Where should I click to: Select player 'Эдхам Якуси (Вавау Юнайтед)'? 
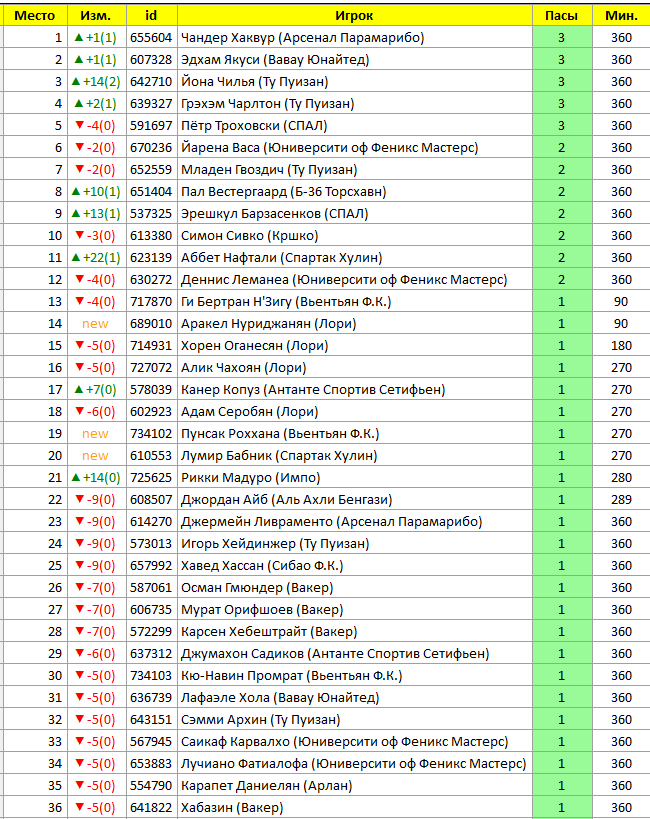pos(275,60)
